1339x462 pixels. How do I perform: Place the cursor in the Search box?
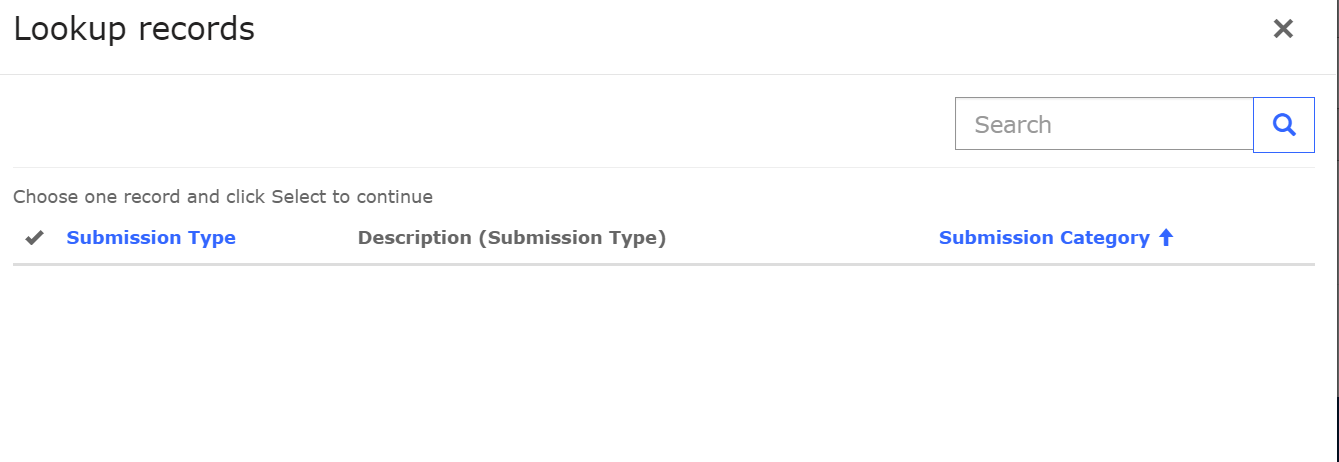point(1104,125)
